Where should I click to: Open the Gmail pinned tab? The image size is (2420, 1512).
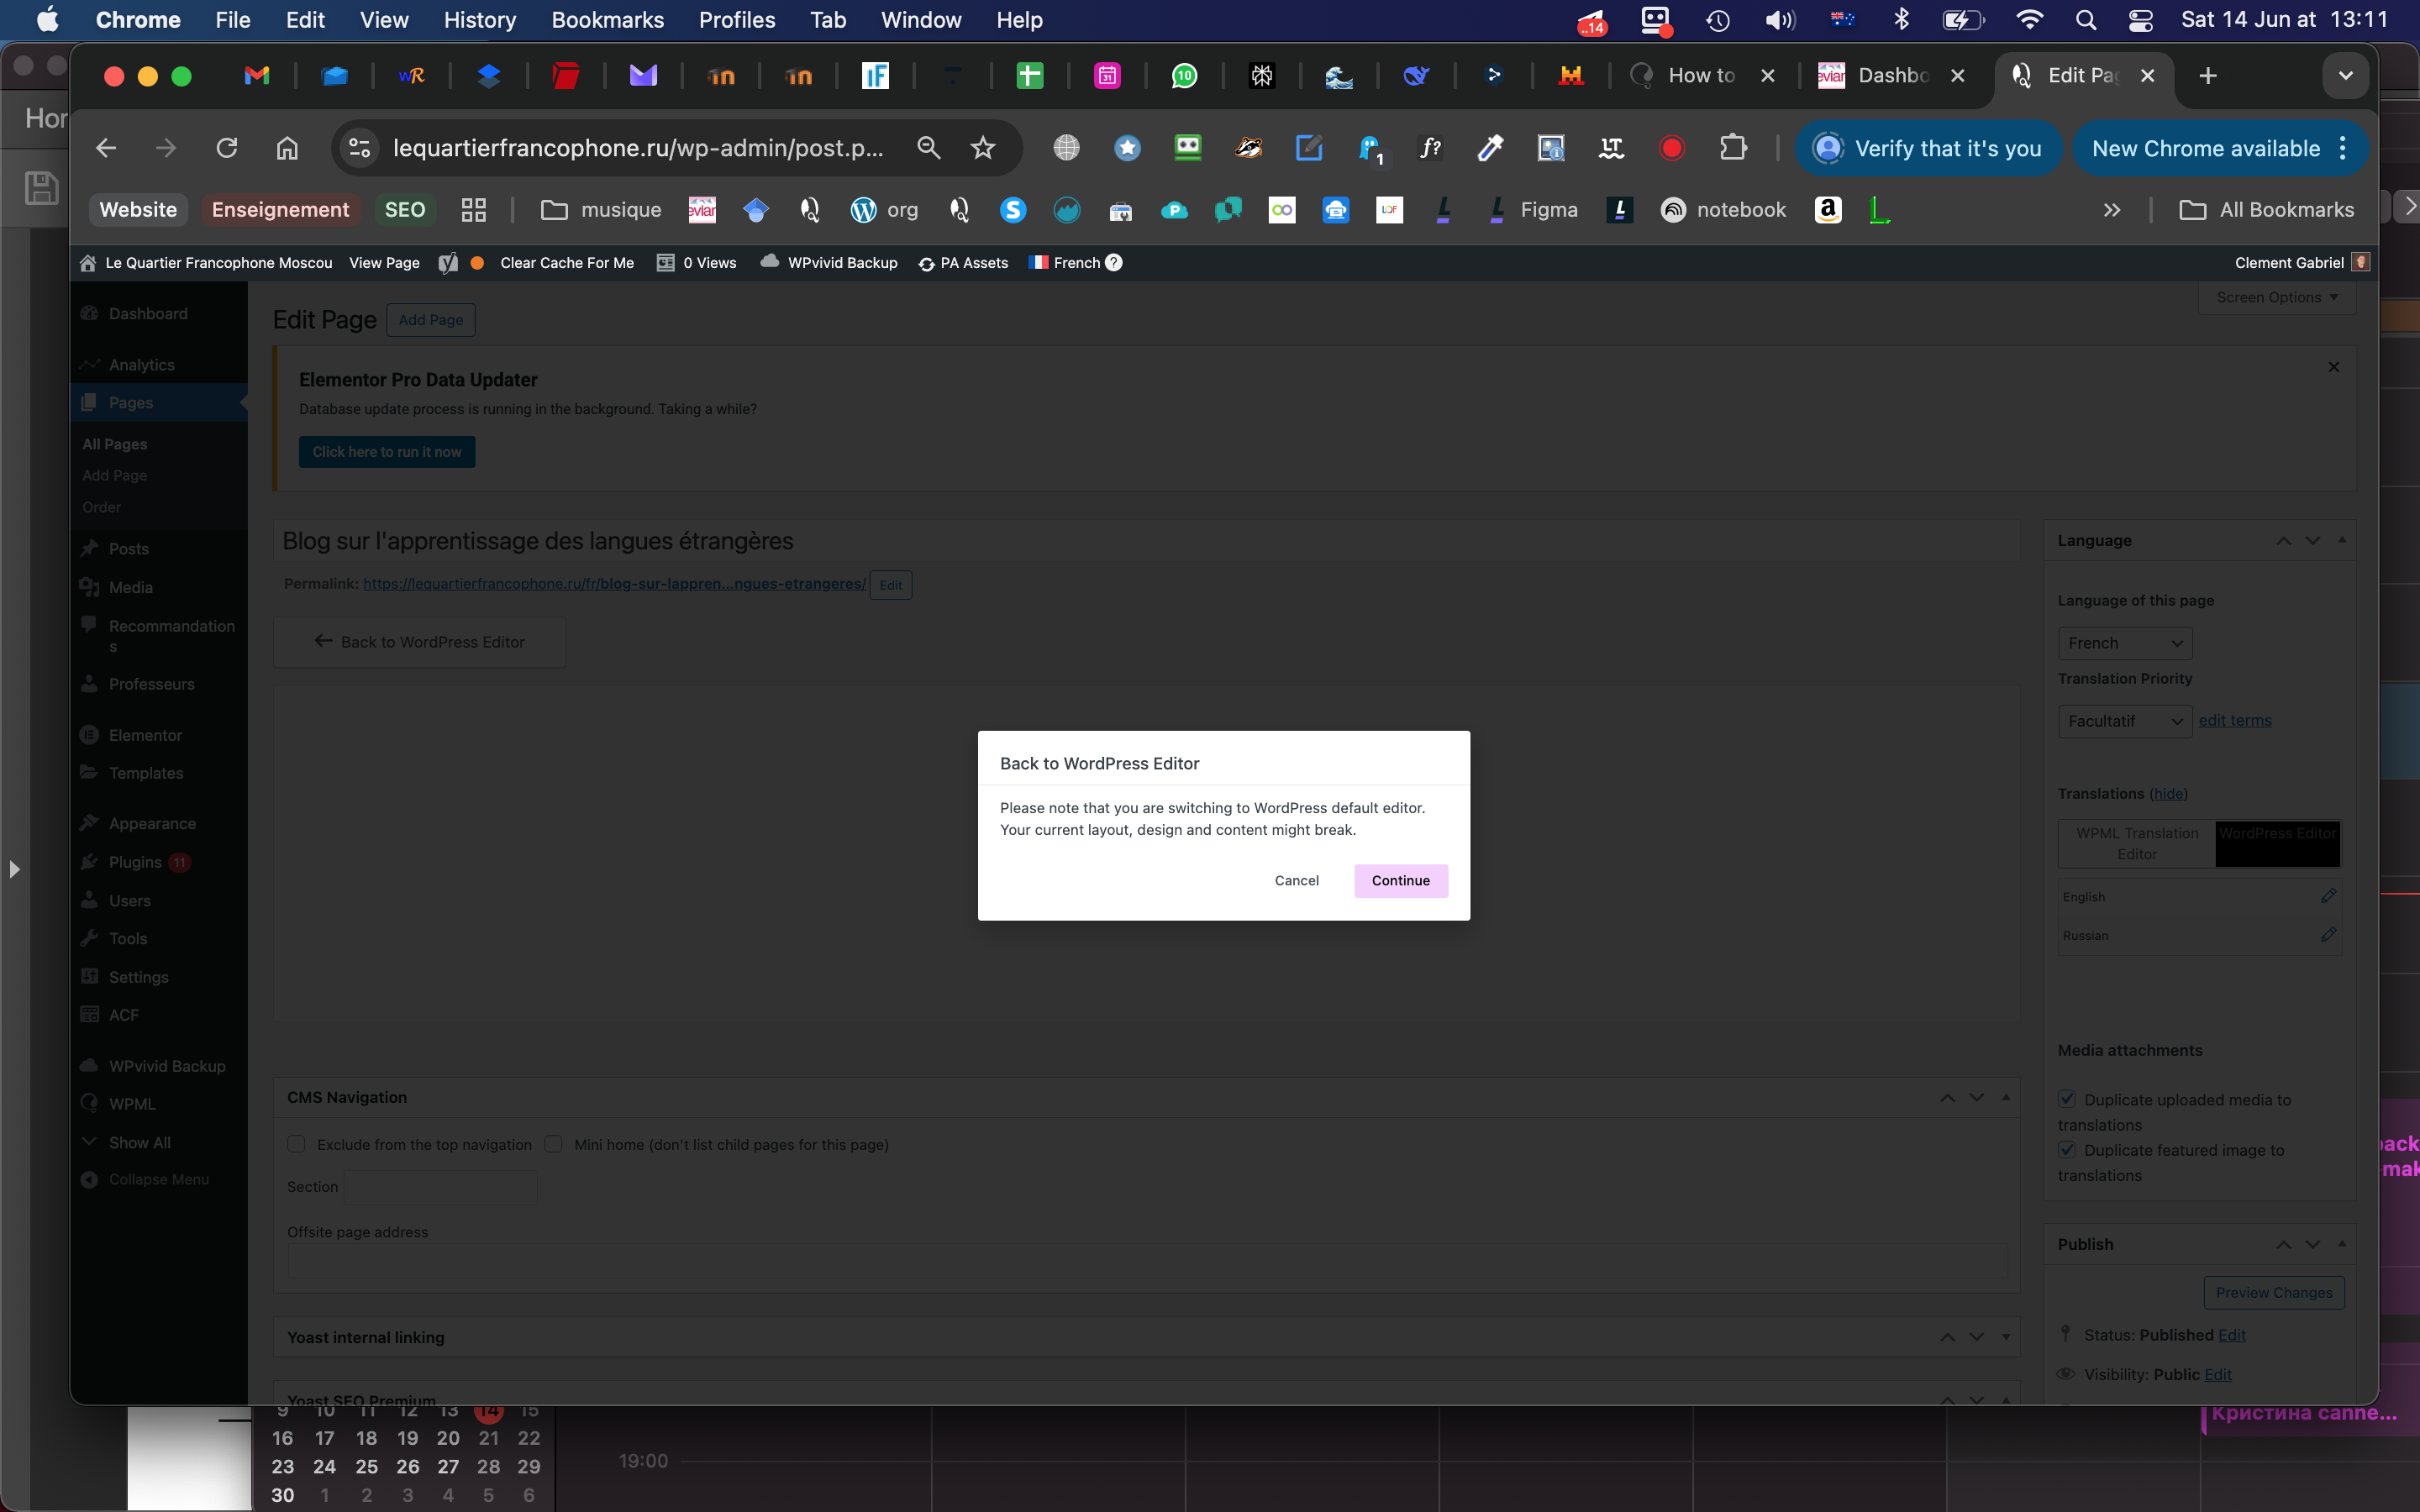coord(257,75)
